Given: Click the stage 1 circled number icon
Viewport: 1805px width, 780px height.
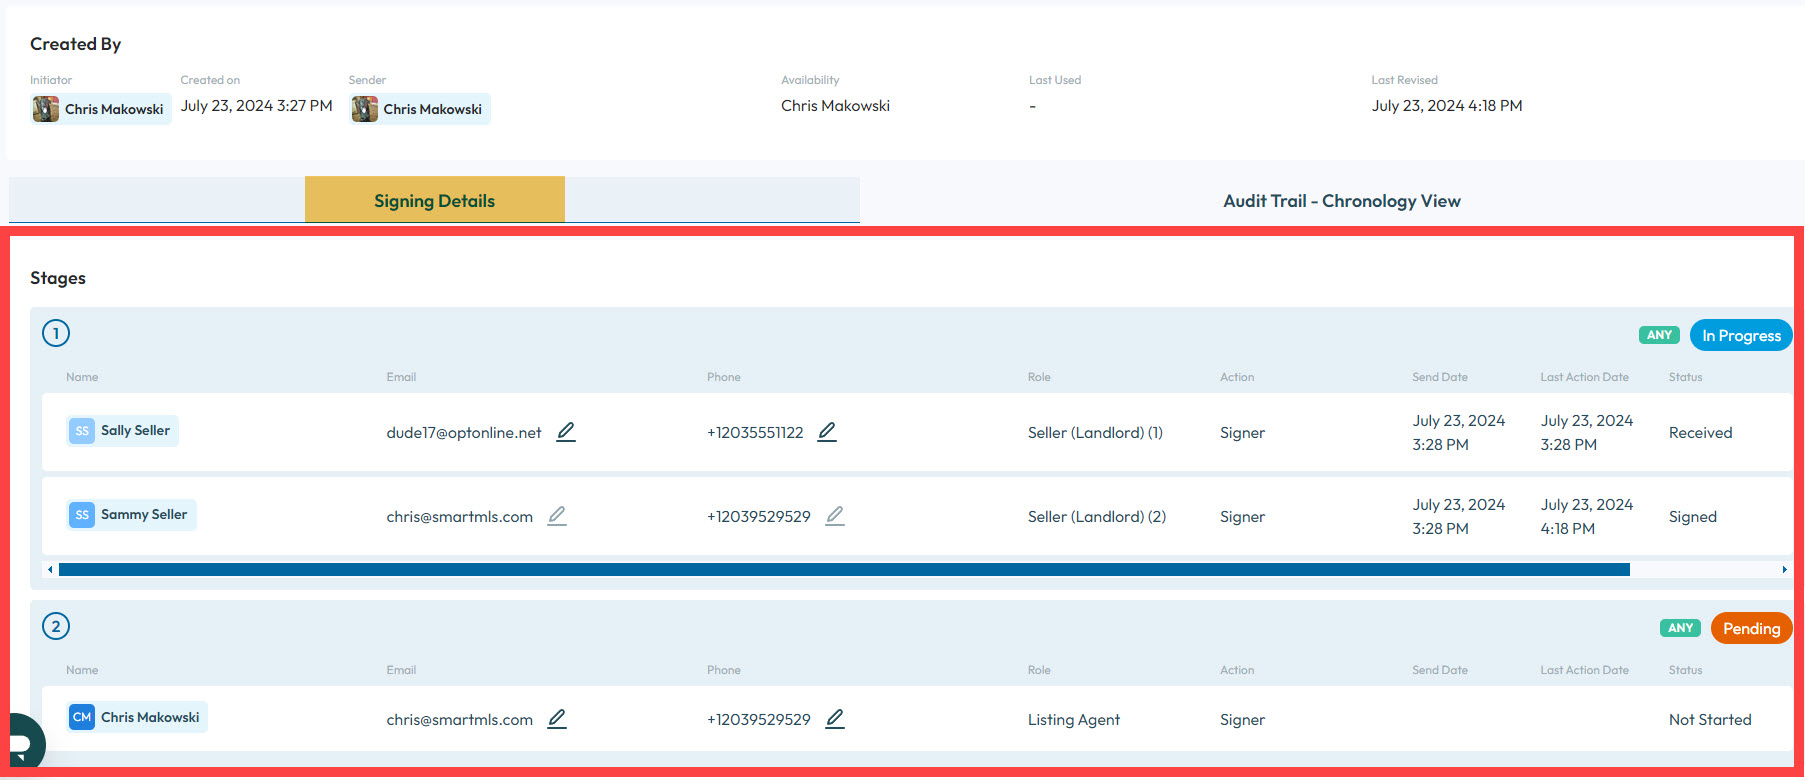Looking at the screenshot, I should click(x=56, y=333).
